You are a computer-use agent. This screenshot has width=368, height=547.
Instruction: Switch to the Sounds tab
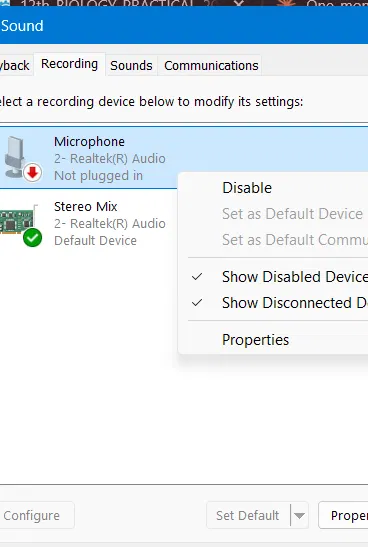131,66
